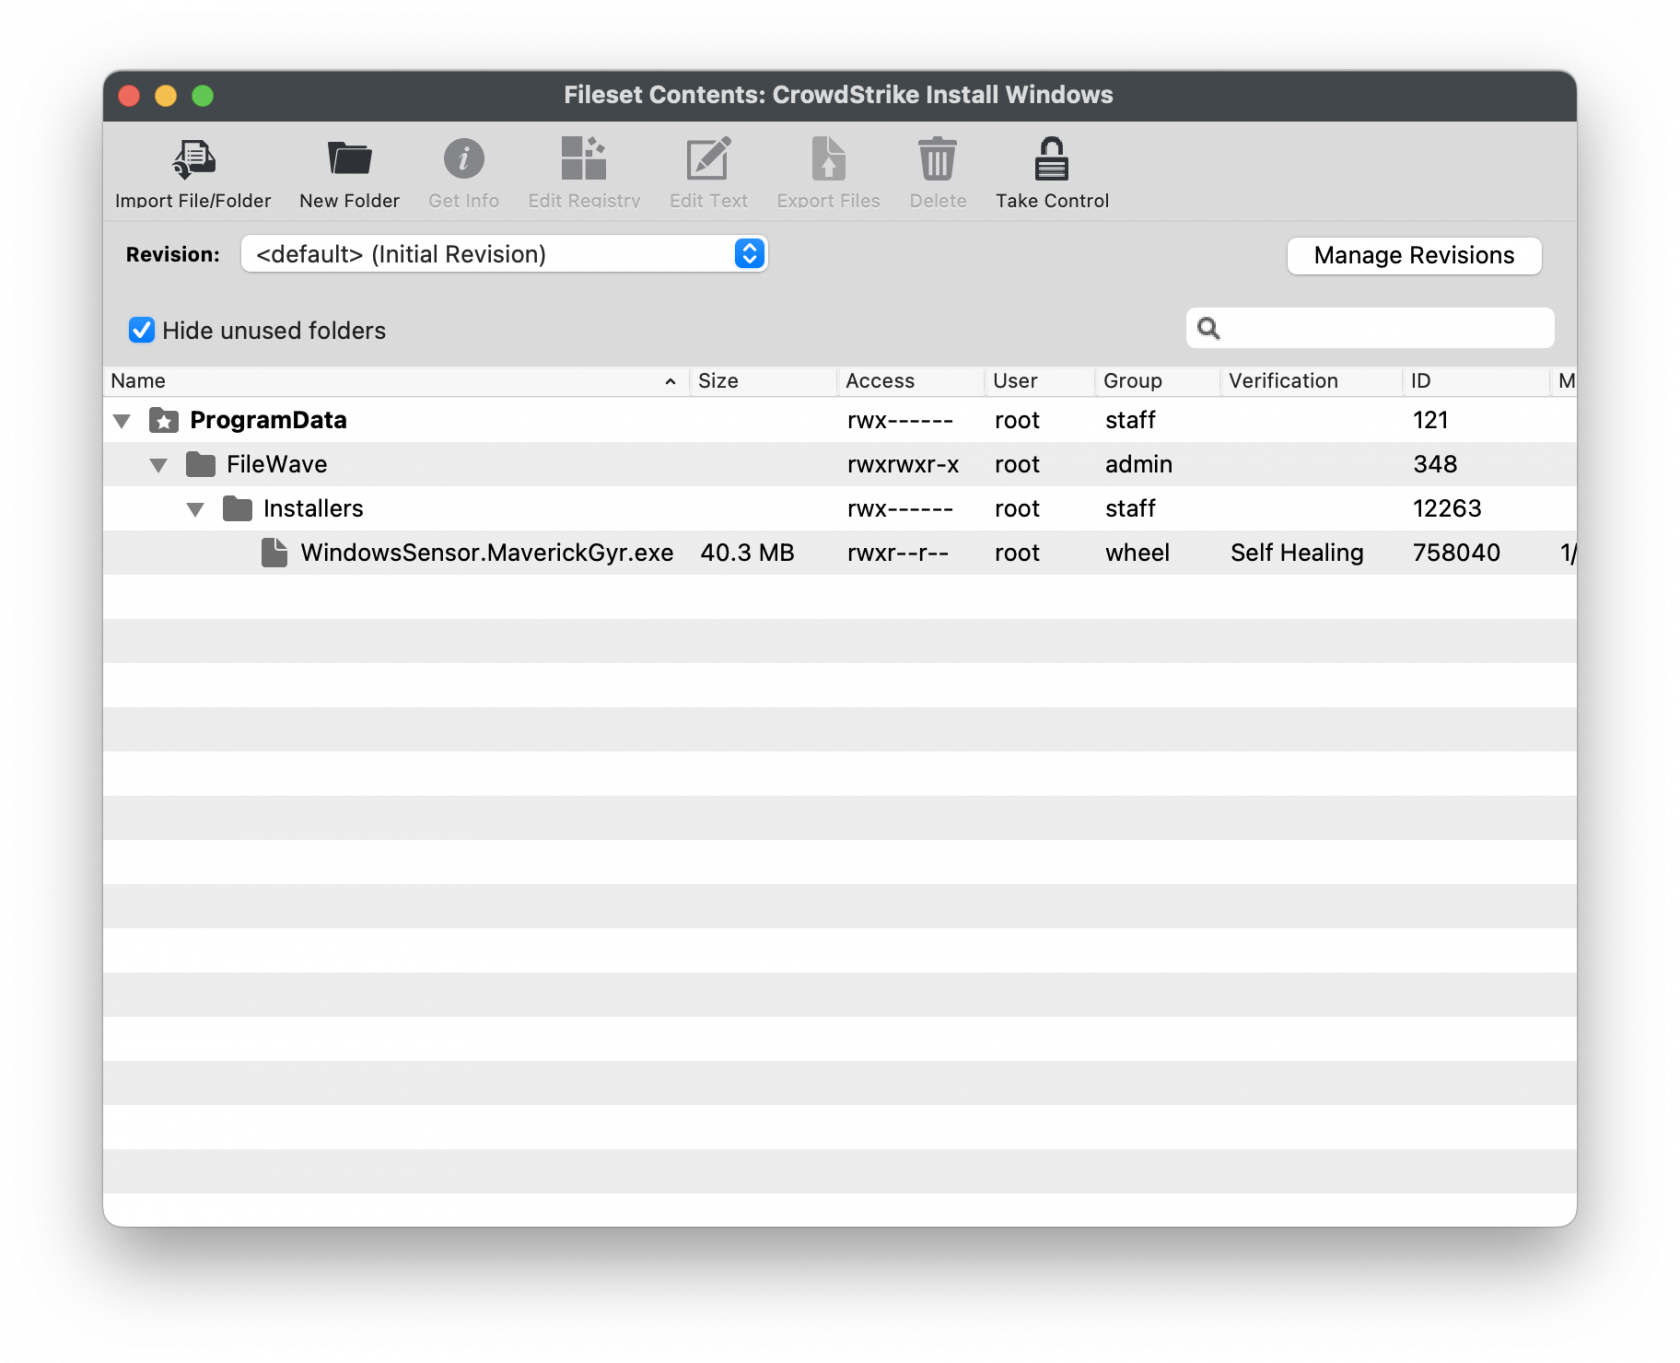Click the admin group value

coord(1139,464)
